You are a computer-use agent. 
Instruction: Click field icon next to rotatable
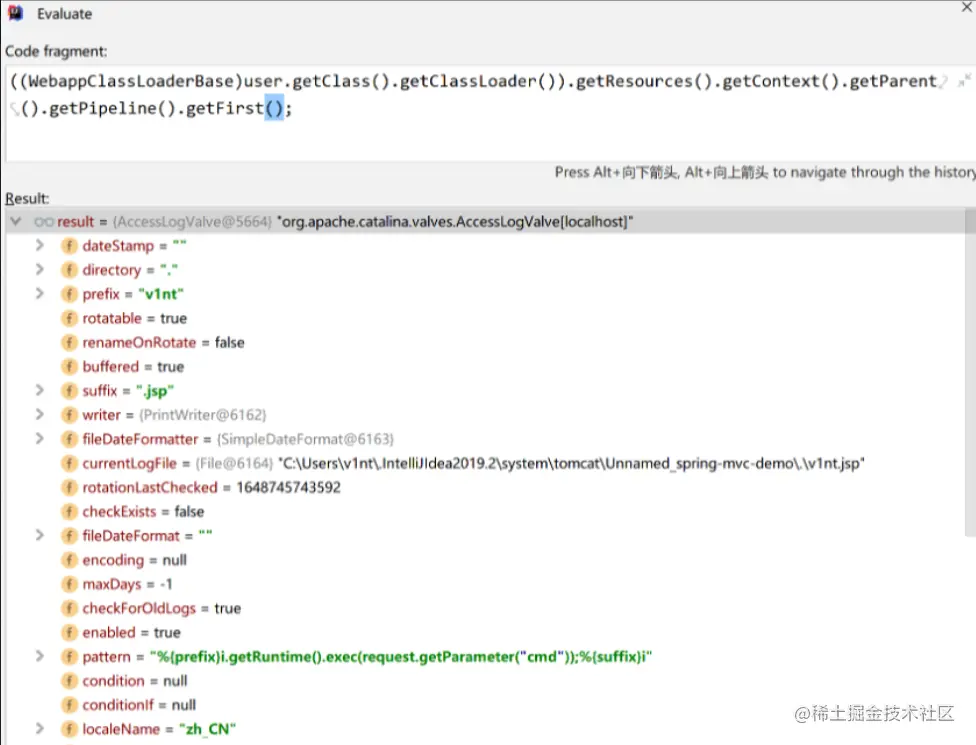click(68, 318)
